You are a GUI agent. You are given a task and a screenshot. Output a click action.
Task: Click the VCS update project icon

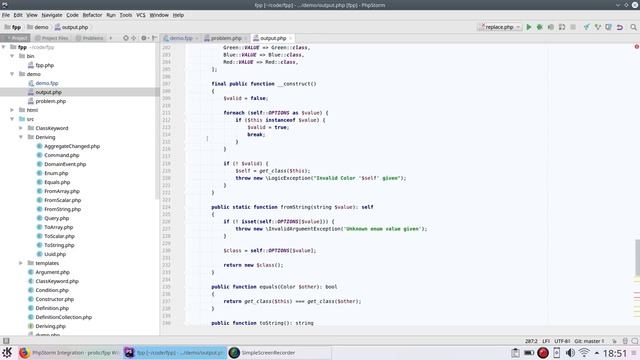click(x=587, y=27)
